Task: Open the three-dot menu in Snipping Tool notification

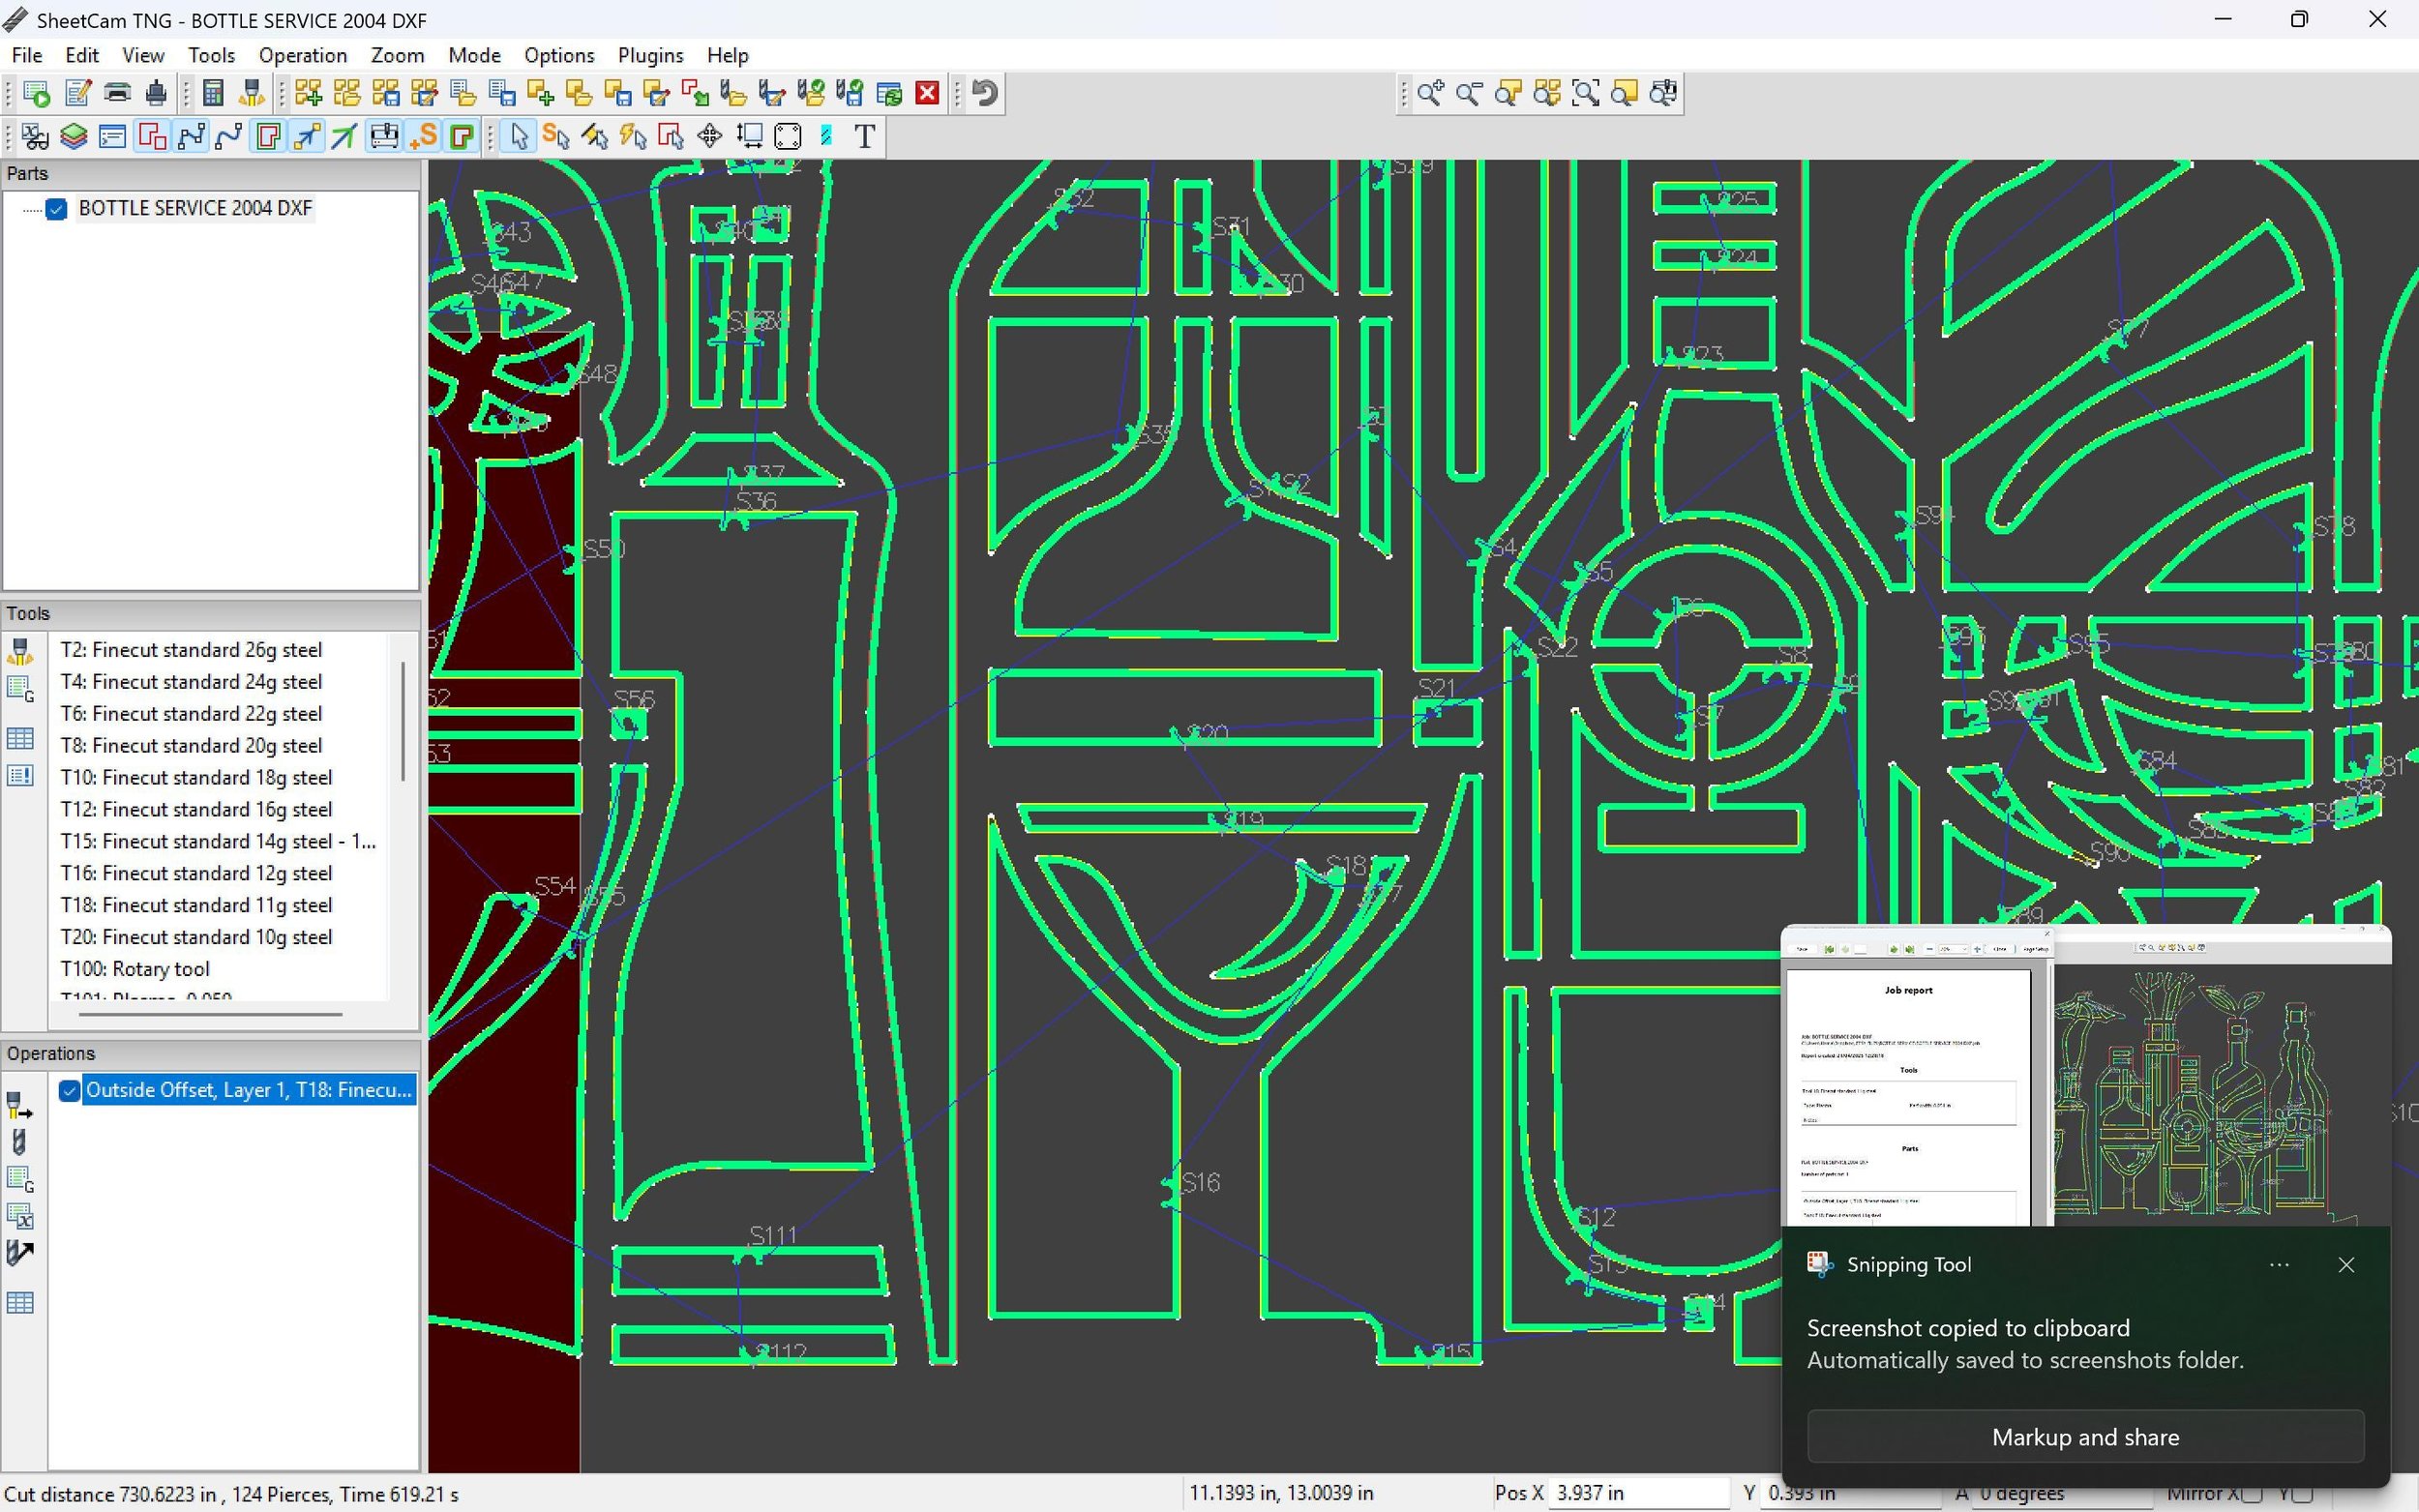Action: pos(2279,1265)
